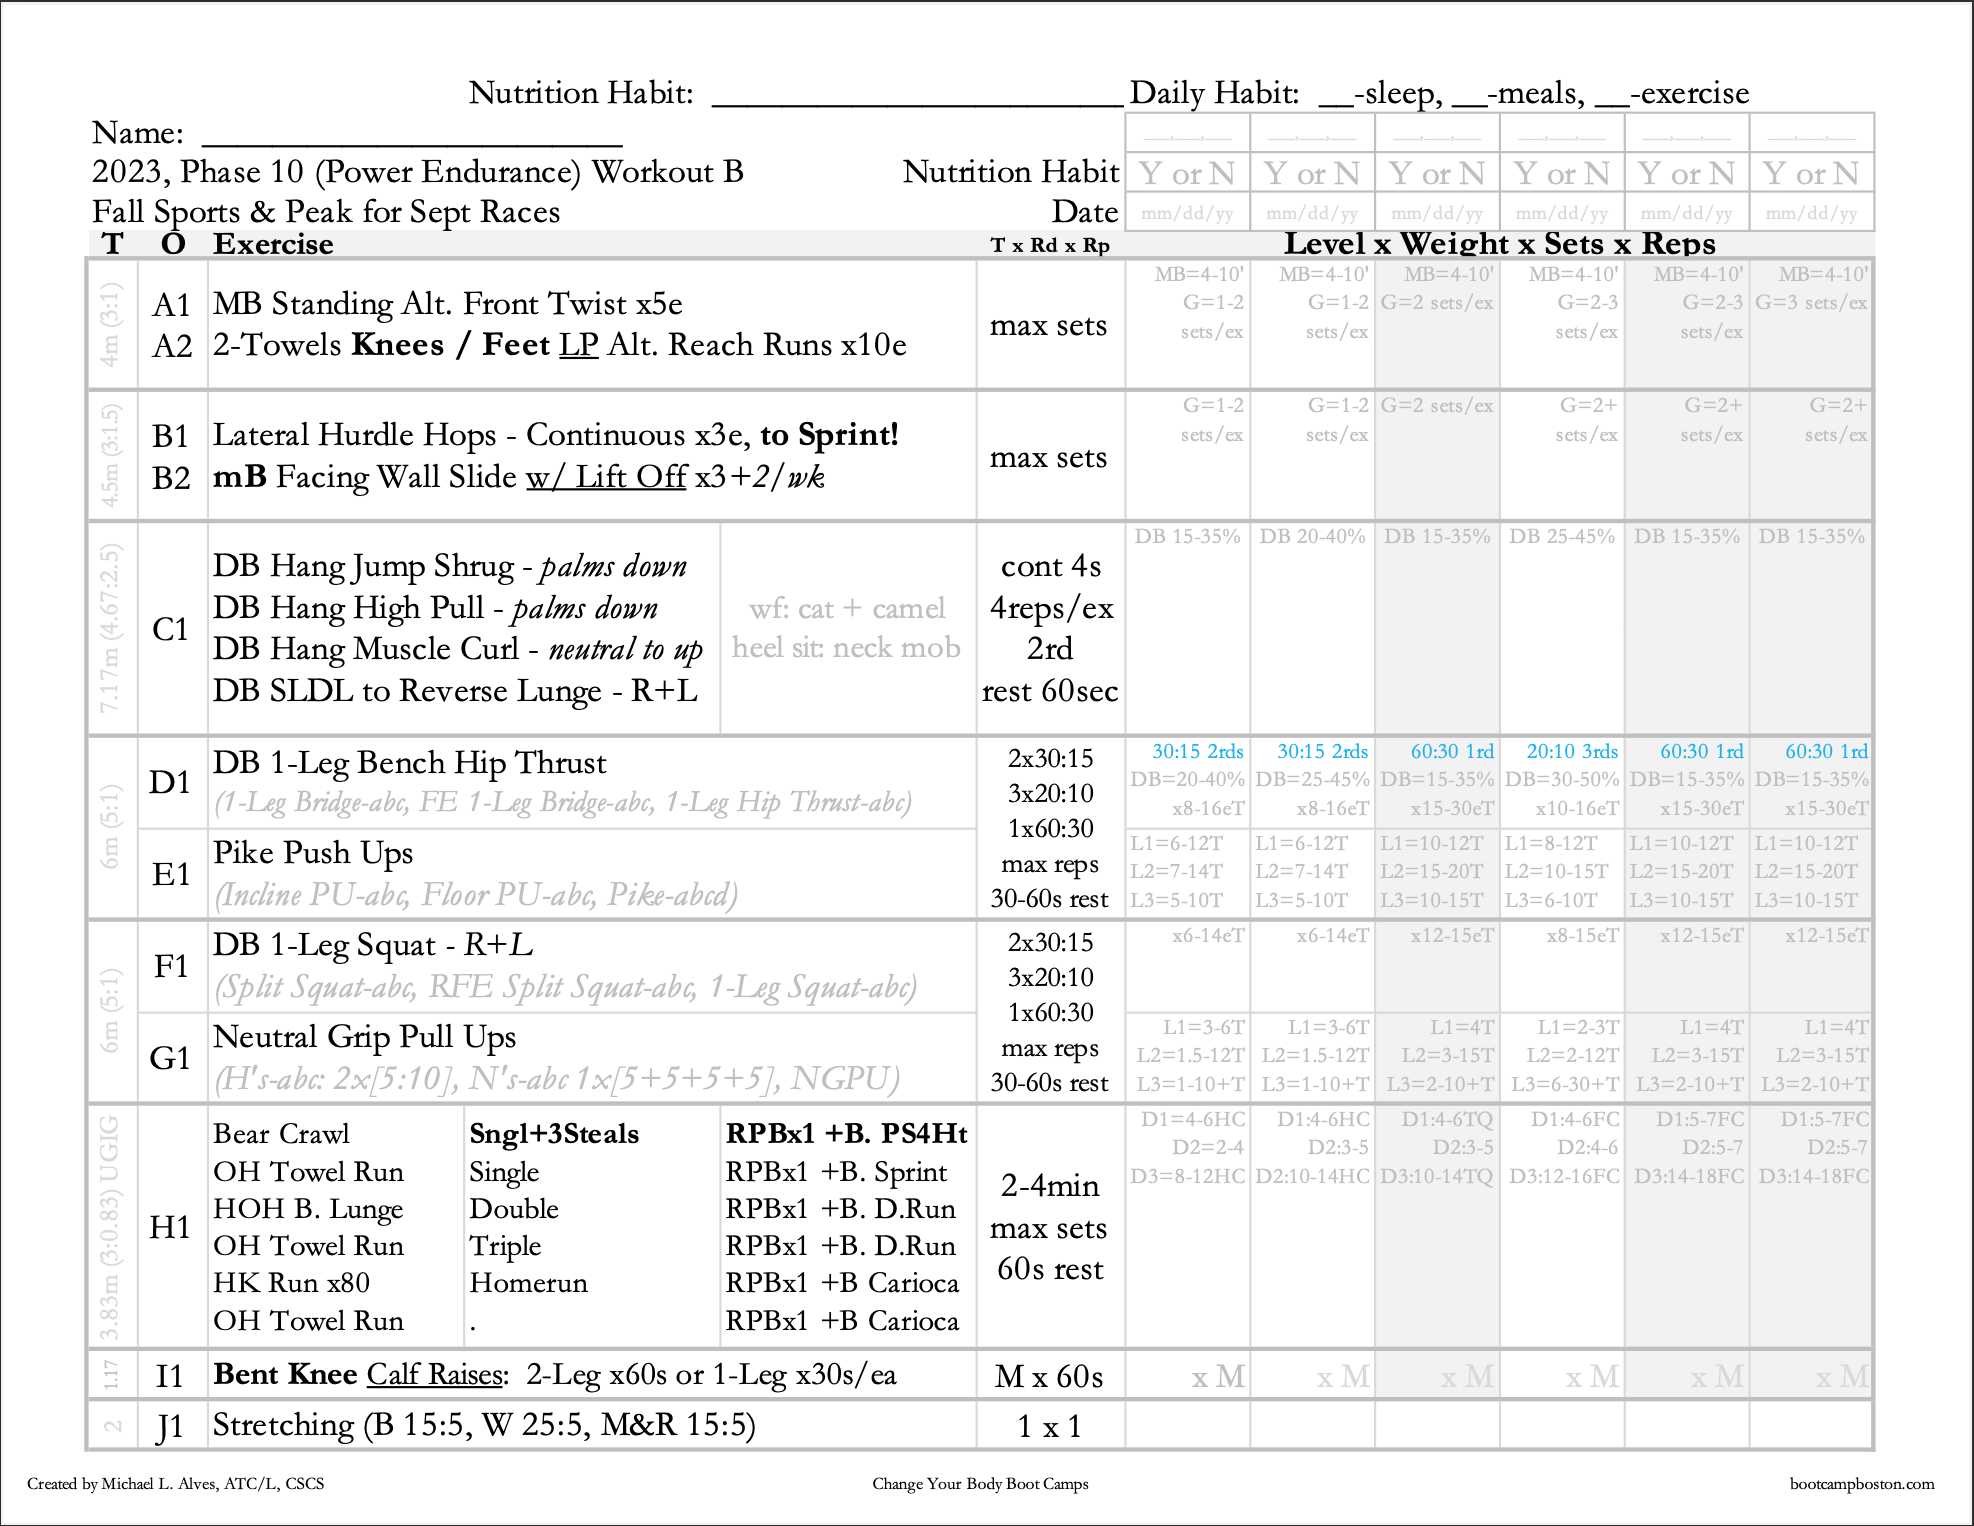Click 'M x 60s' in the I1 row
The image size is (1974, 1526).
pyautogui.click(x=1049, y=1377)
